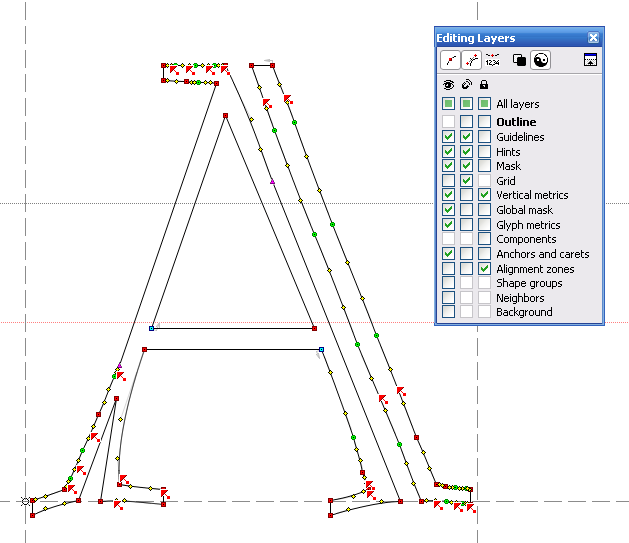Disable snapping to Grid
Viewport: 629px width, 543px height.
pos(466,180)
